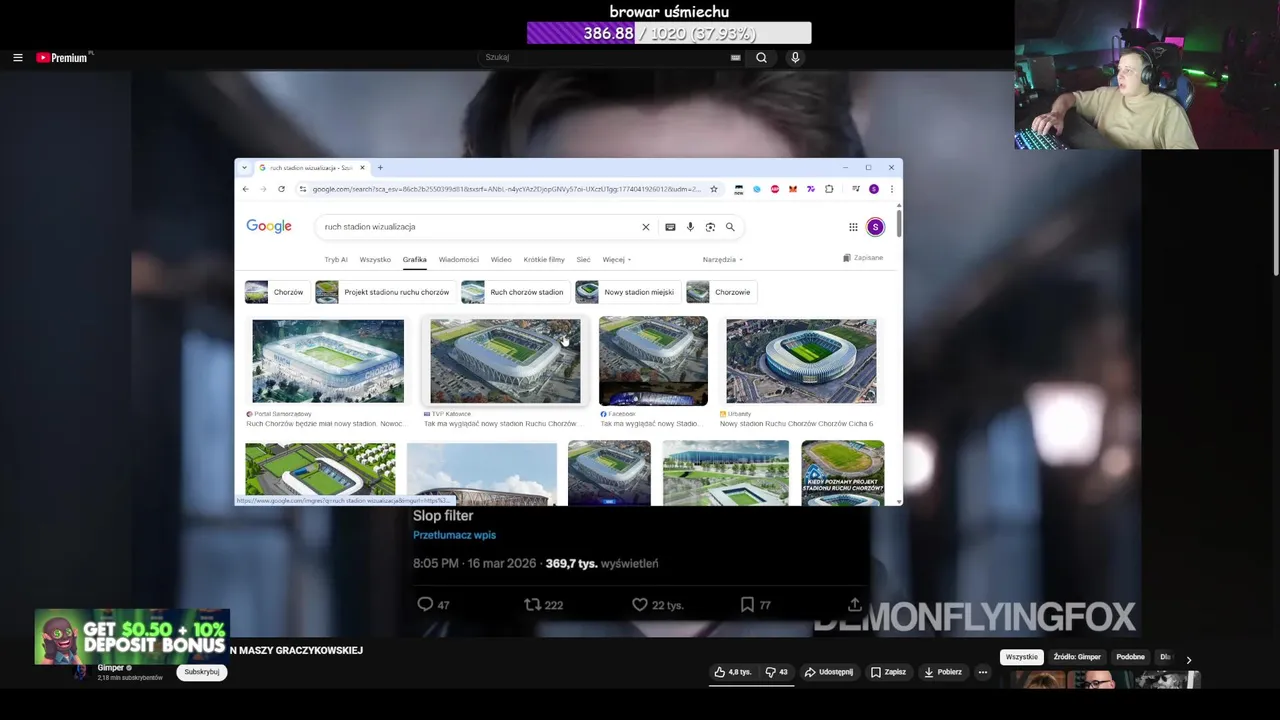The height and width of the screenshot is (720, 1280).
Task: Open the YouTube on-screen keyboard icon
Action: 735,58
